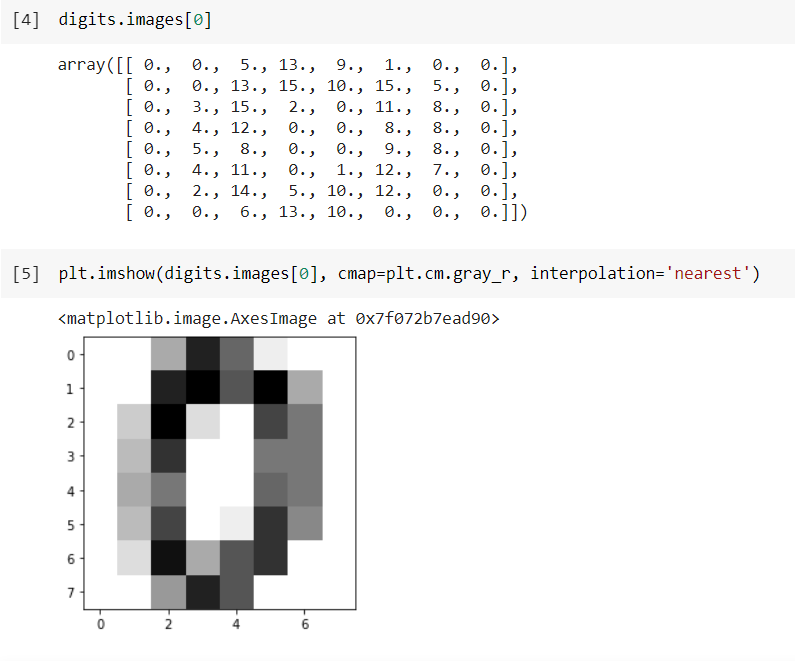Click array row '0., 4., 11., 0., 1., 12., 7., 0.'
Image resolution: width=795 pixels, height=661 pixels.
pyautogui.click(x=321, y=170)
